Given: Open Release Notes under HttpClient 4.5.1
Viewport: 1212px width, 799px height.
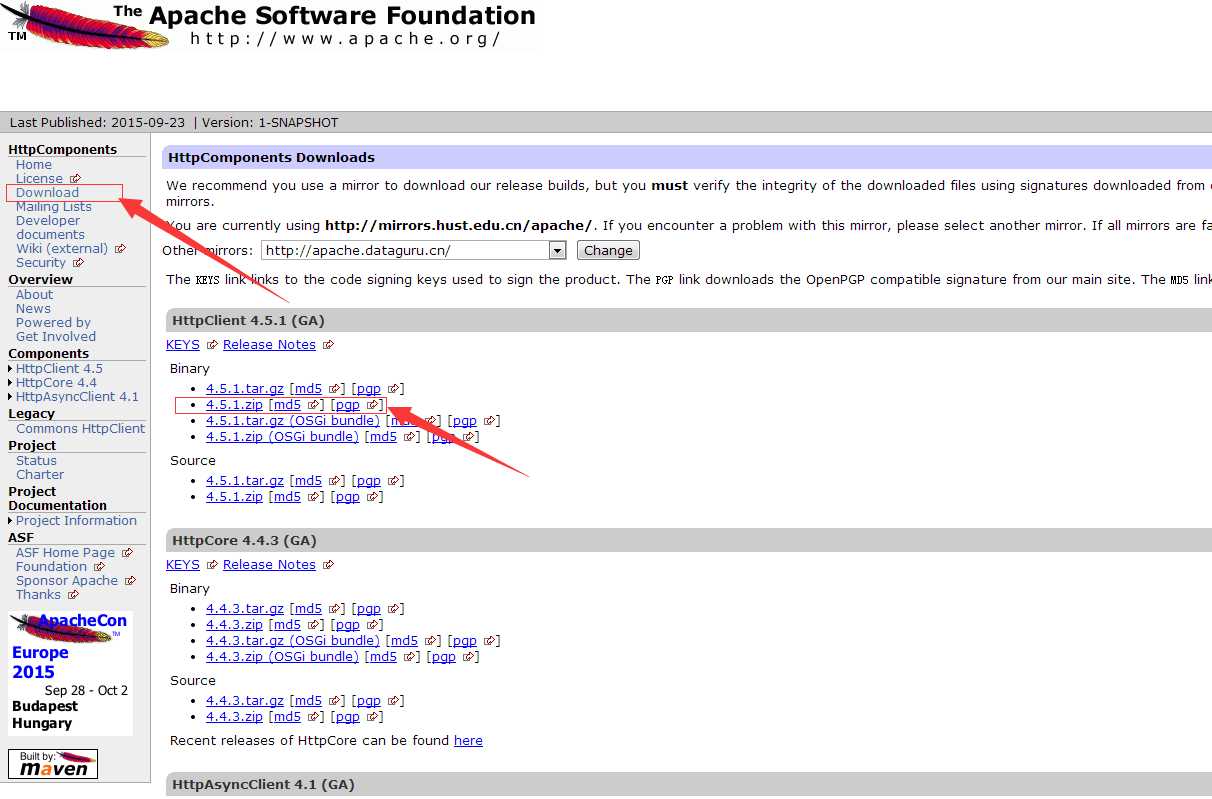Looking at the screenshot, I should (269, 345).
